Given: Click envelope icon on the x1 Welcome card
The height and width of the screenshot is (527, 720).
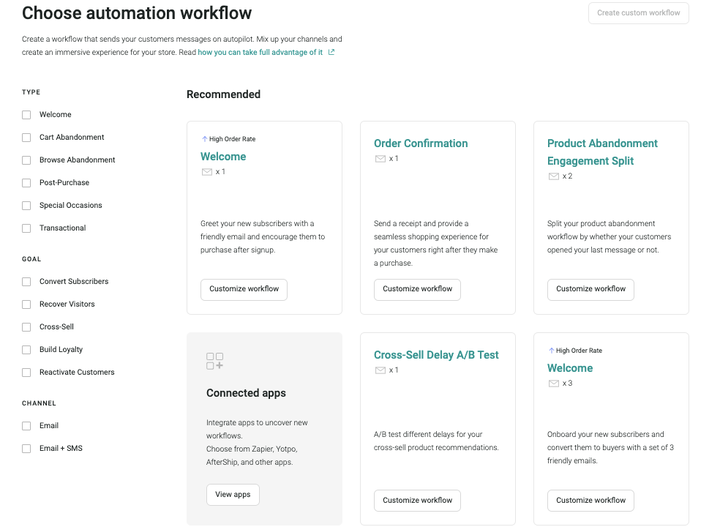Looking at the screenshot, I should (207, 172).
